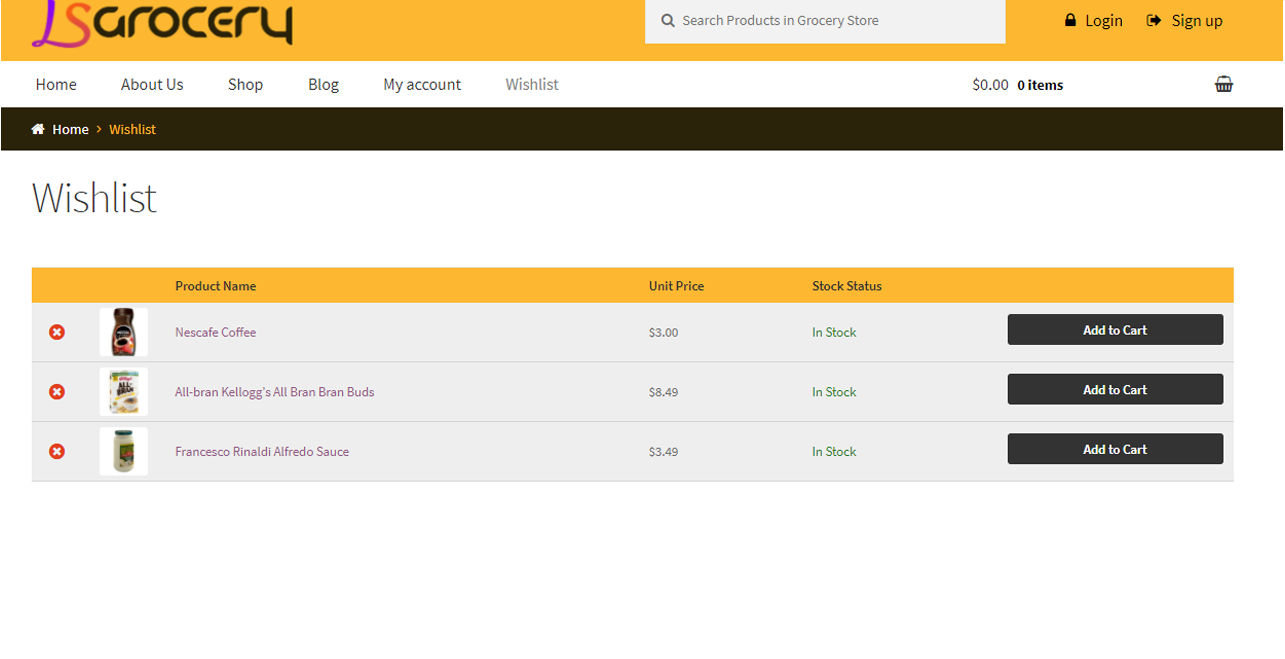The width and height of the screenshot is (1285, 659).
Task: Click the breadcrumb home icon
Action: [38, 129]
